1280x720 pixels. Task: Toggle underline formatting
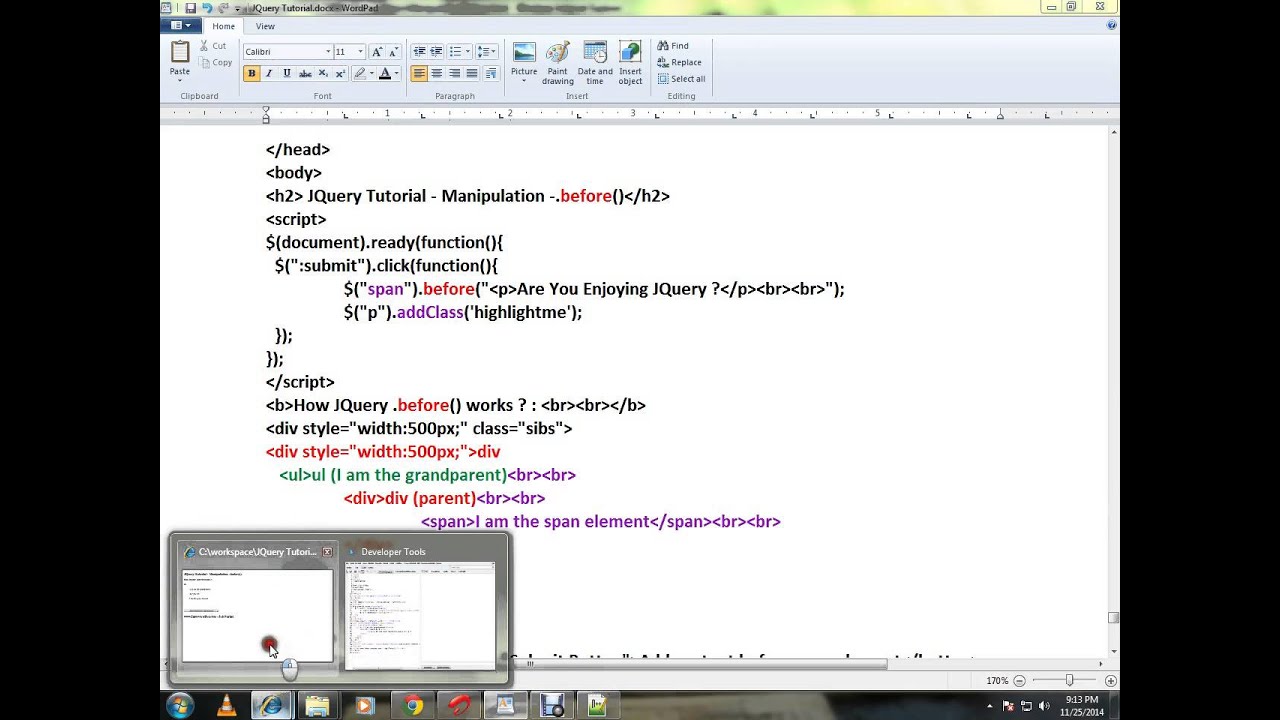click(x=287, y=73)
